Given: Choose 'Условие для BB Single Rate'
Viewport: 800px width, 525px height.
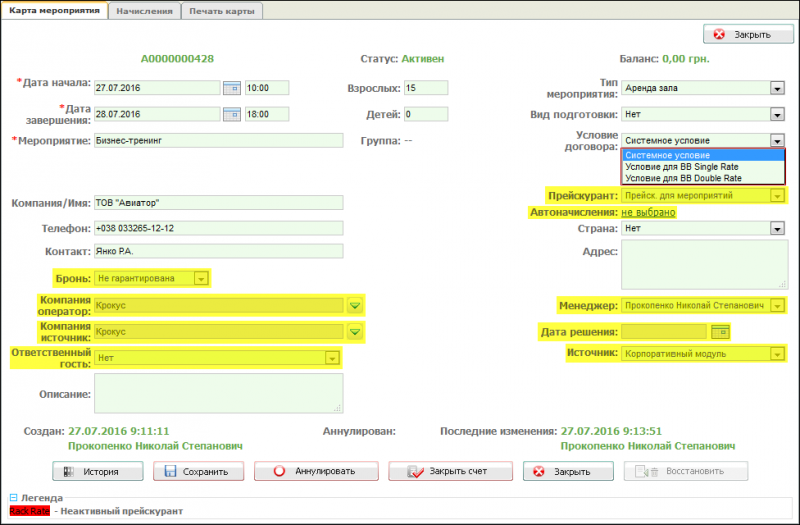Looking at the screenshot, I should tap(703, 167).
